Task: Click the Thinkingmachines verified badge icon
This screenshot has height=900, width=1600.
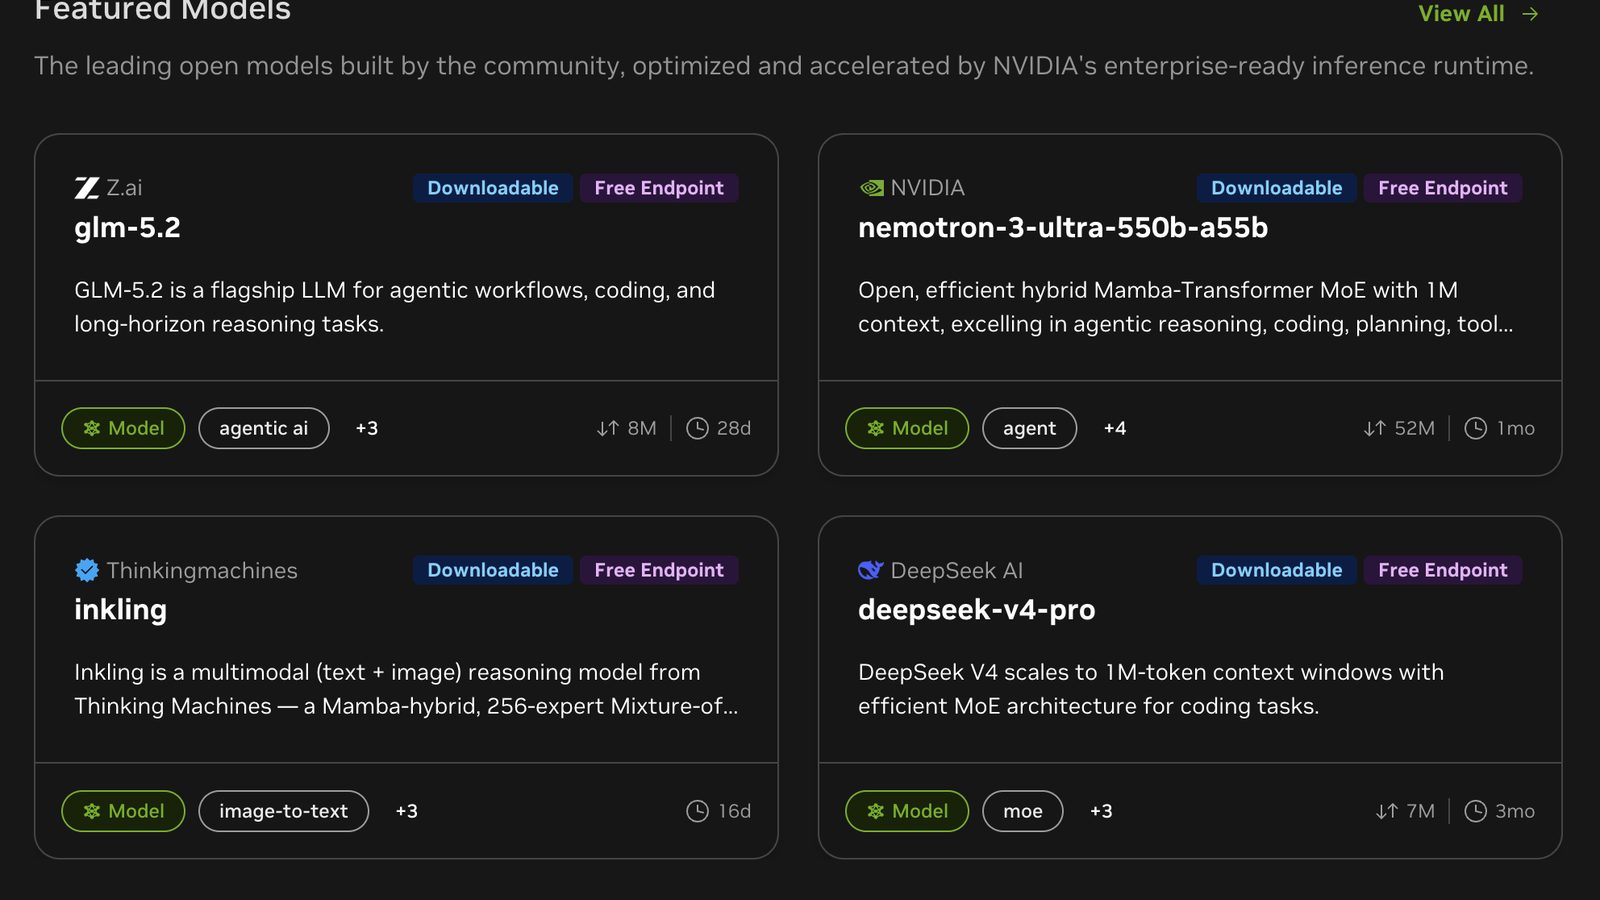Action: click(87, 570)
